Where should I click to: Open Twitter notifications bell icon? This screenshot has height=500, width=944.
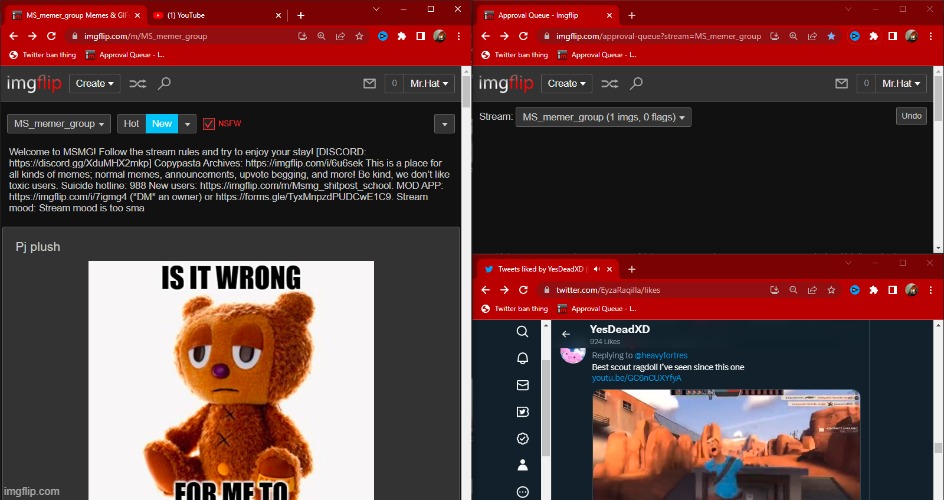tap(523, 358)
